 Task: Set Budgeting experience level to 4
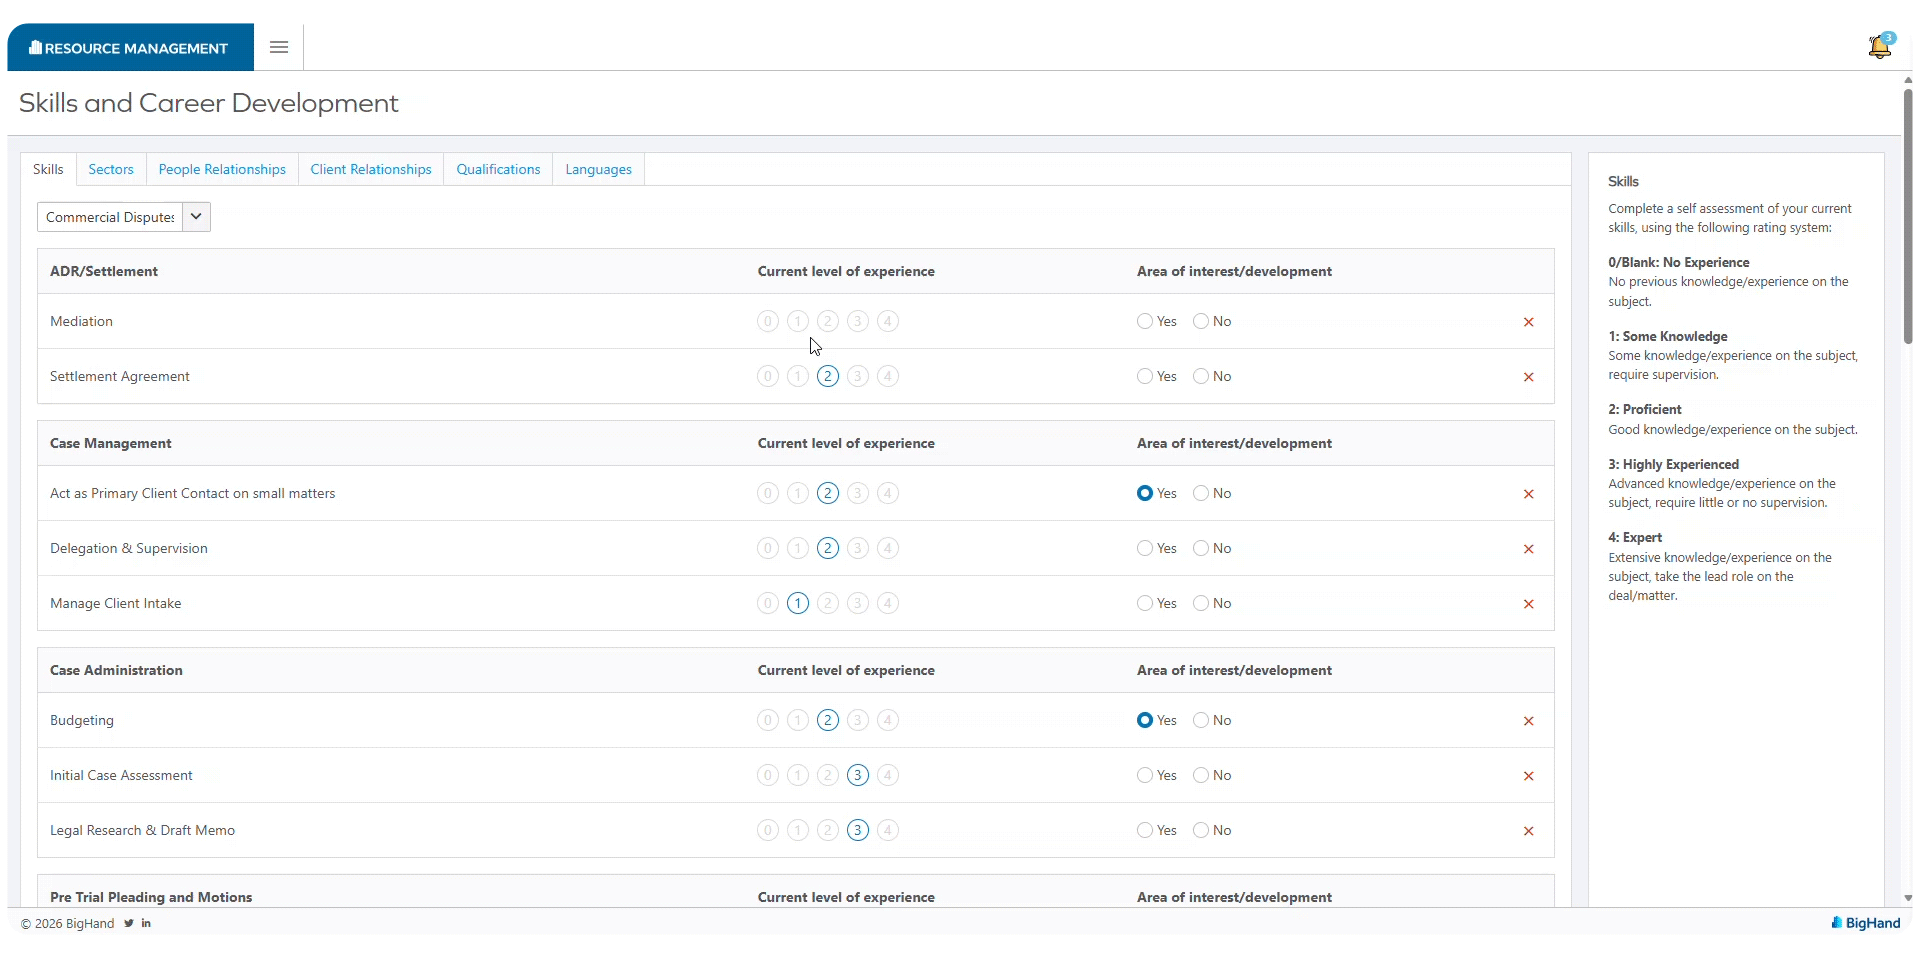click(888, 720)
